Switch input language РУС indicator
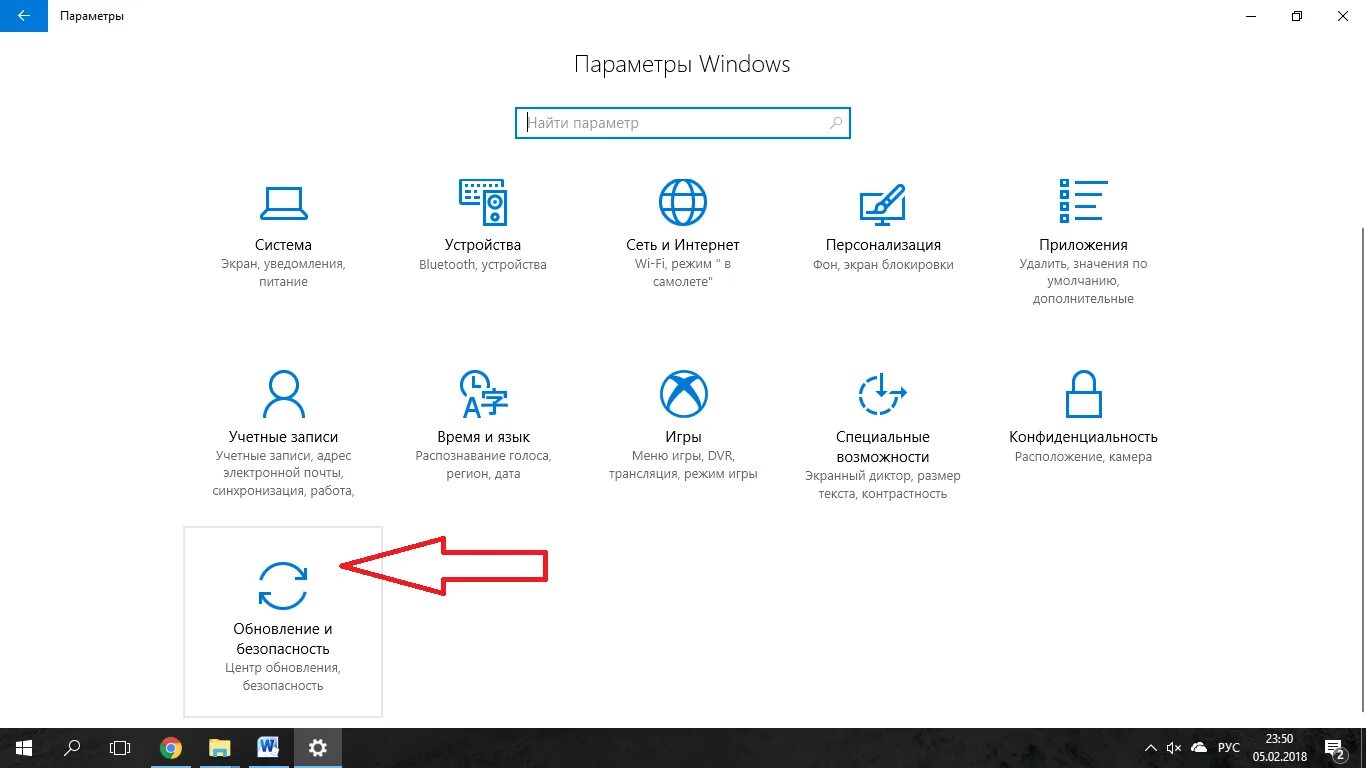The width and height of the screenshot is (1366, 768). pos(1229,748)
